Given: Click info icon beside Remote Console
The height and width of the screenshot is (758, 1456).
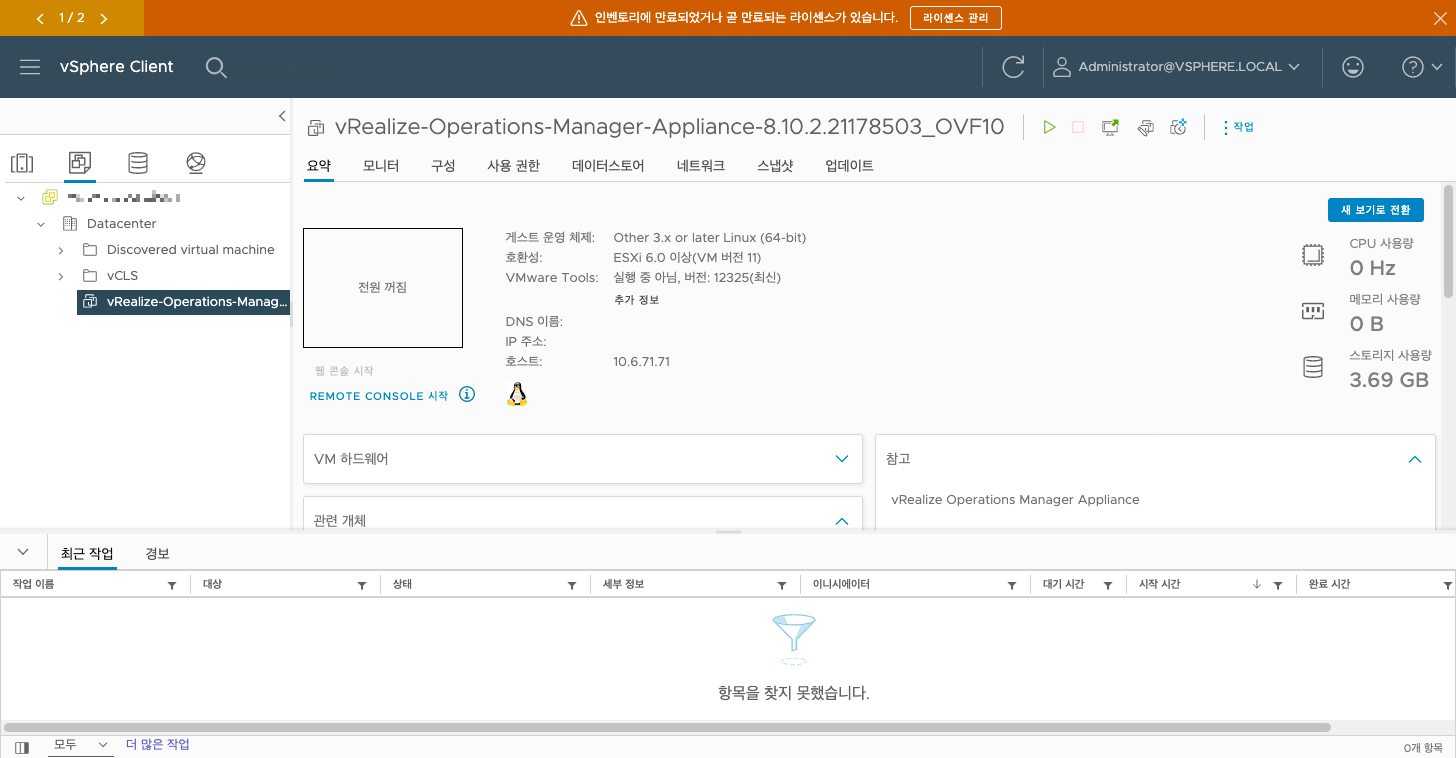Looking at the screenshot, I should [x=467, y=394].
